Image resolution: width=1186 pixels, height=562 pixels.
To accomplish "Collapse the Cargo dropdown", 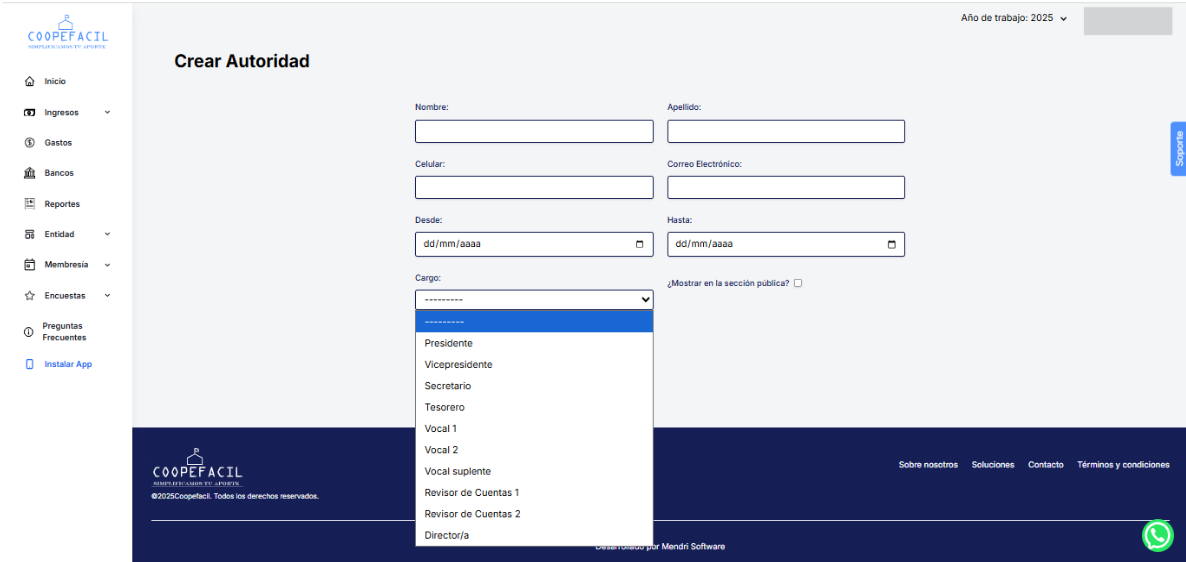I will pos(645,299).
